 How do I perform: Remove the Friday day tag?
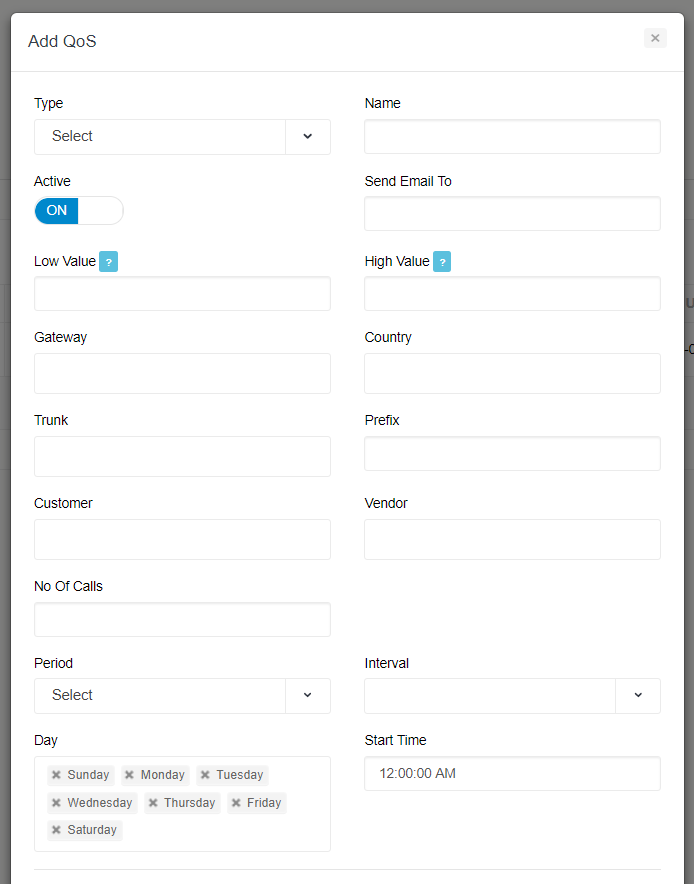pyautogui.click(x=235, y=803)
